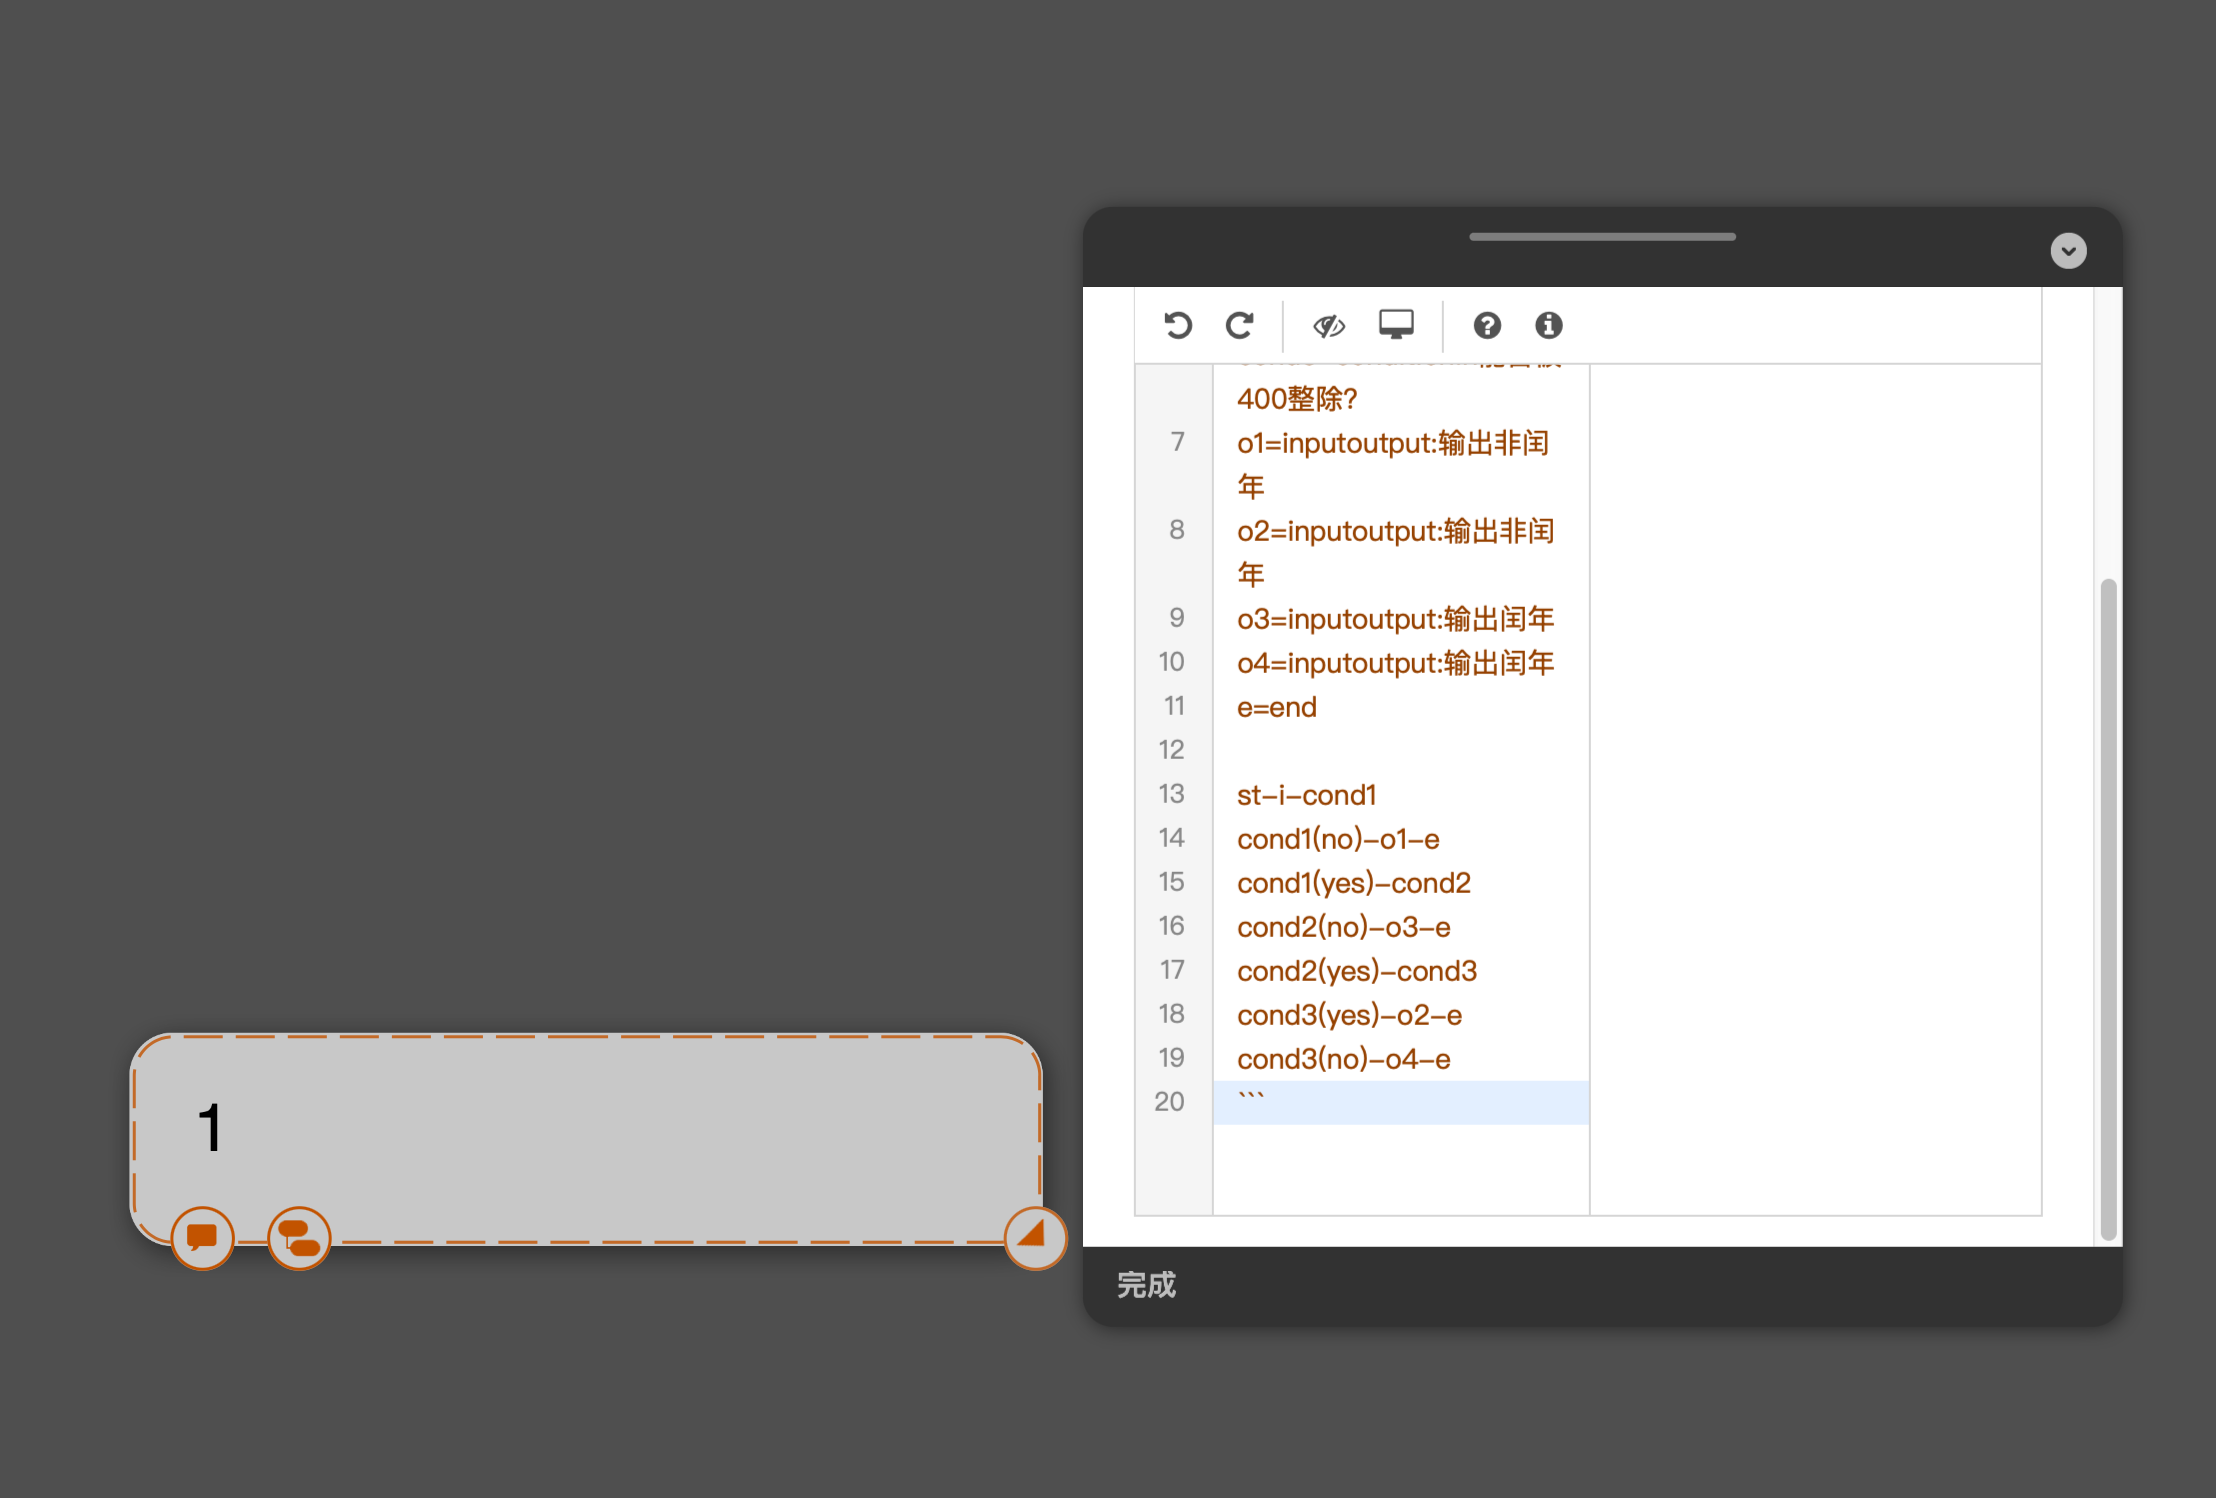
Task: Select the node text "1"
Action: 209,1128
